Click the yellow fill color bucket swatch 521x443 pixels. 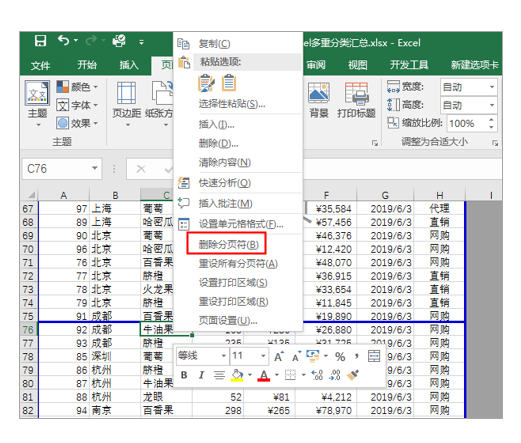[237, 376]
